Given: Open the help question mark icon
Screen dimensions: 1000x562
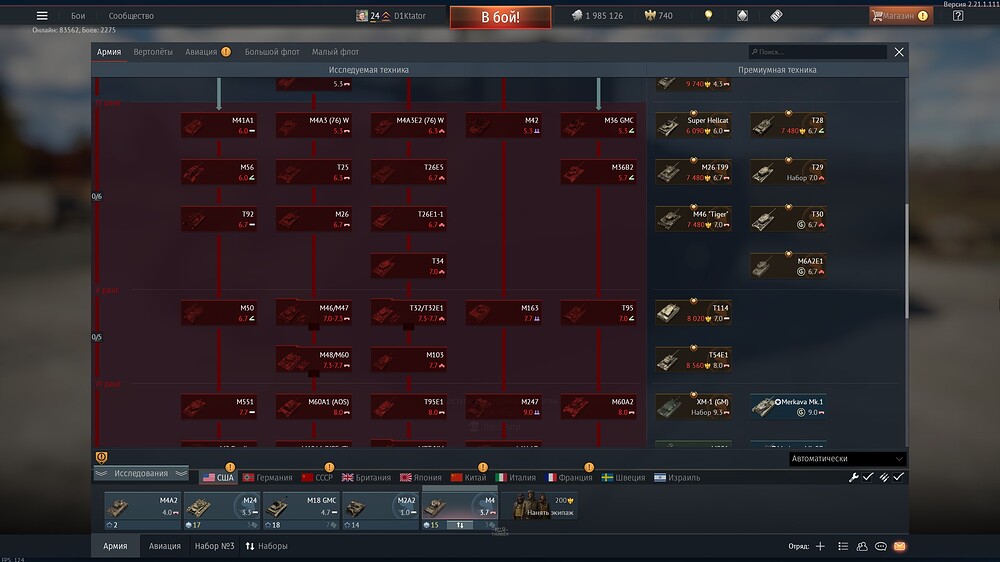Looking at the screenshot, I should tap(958, 16).
